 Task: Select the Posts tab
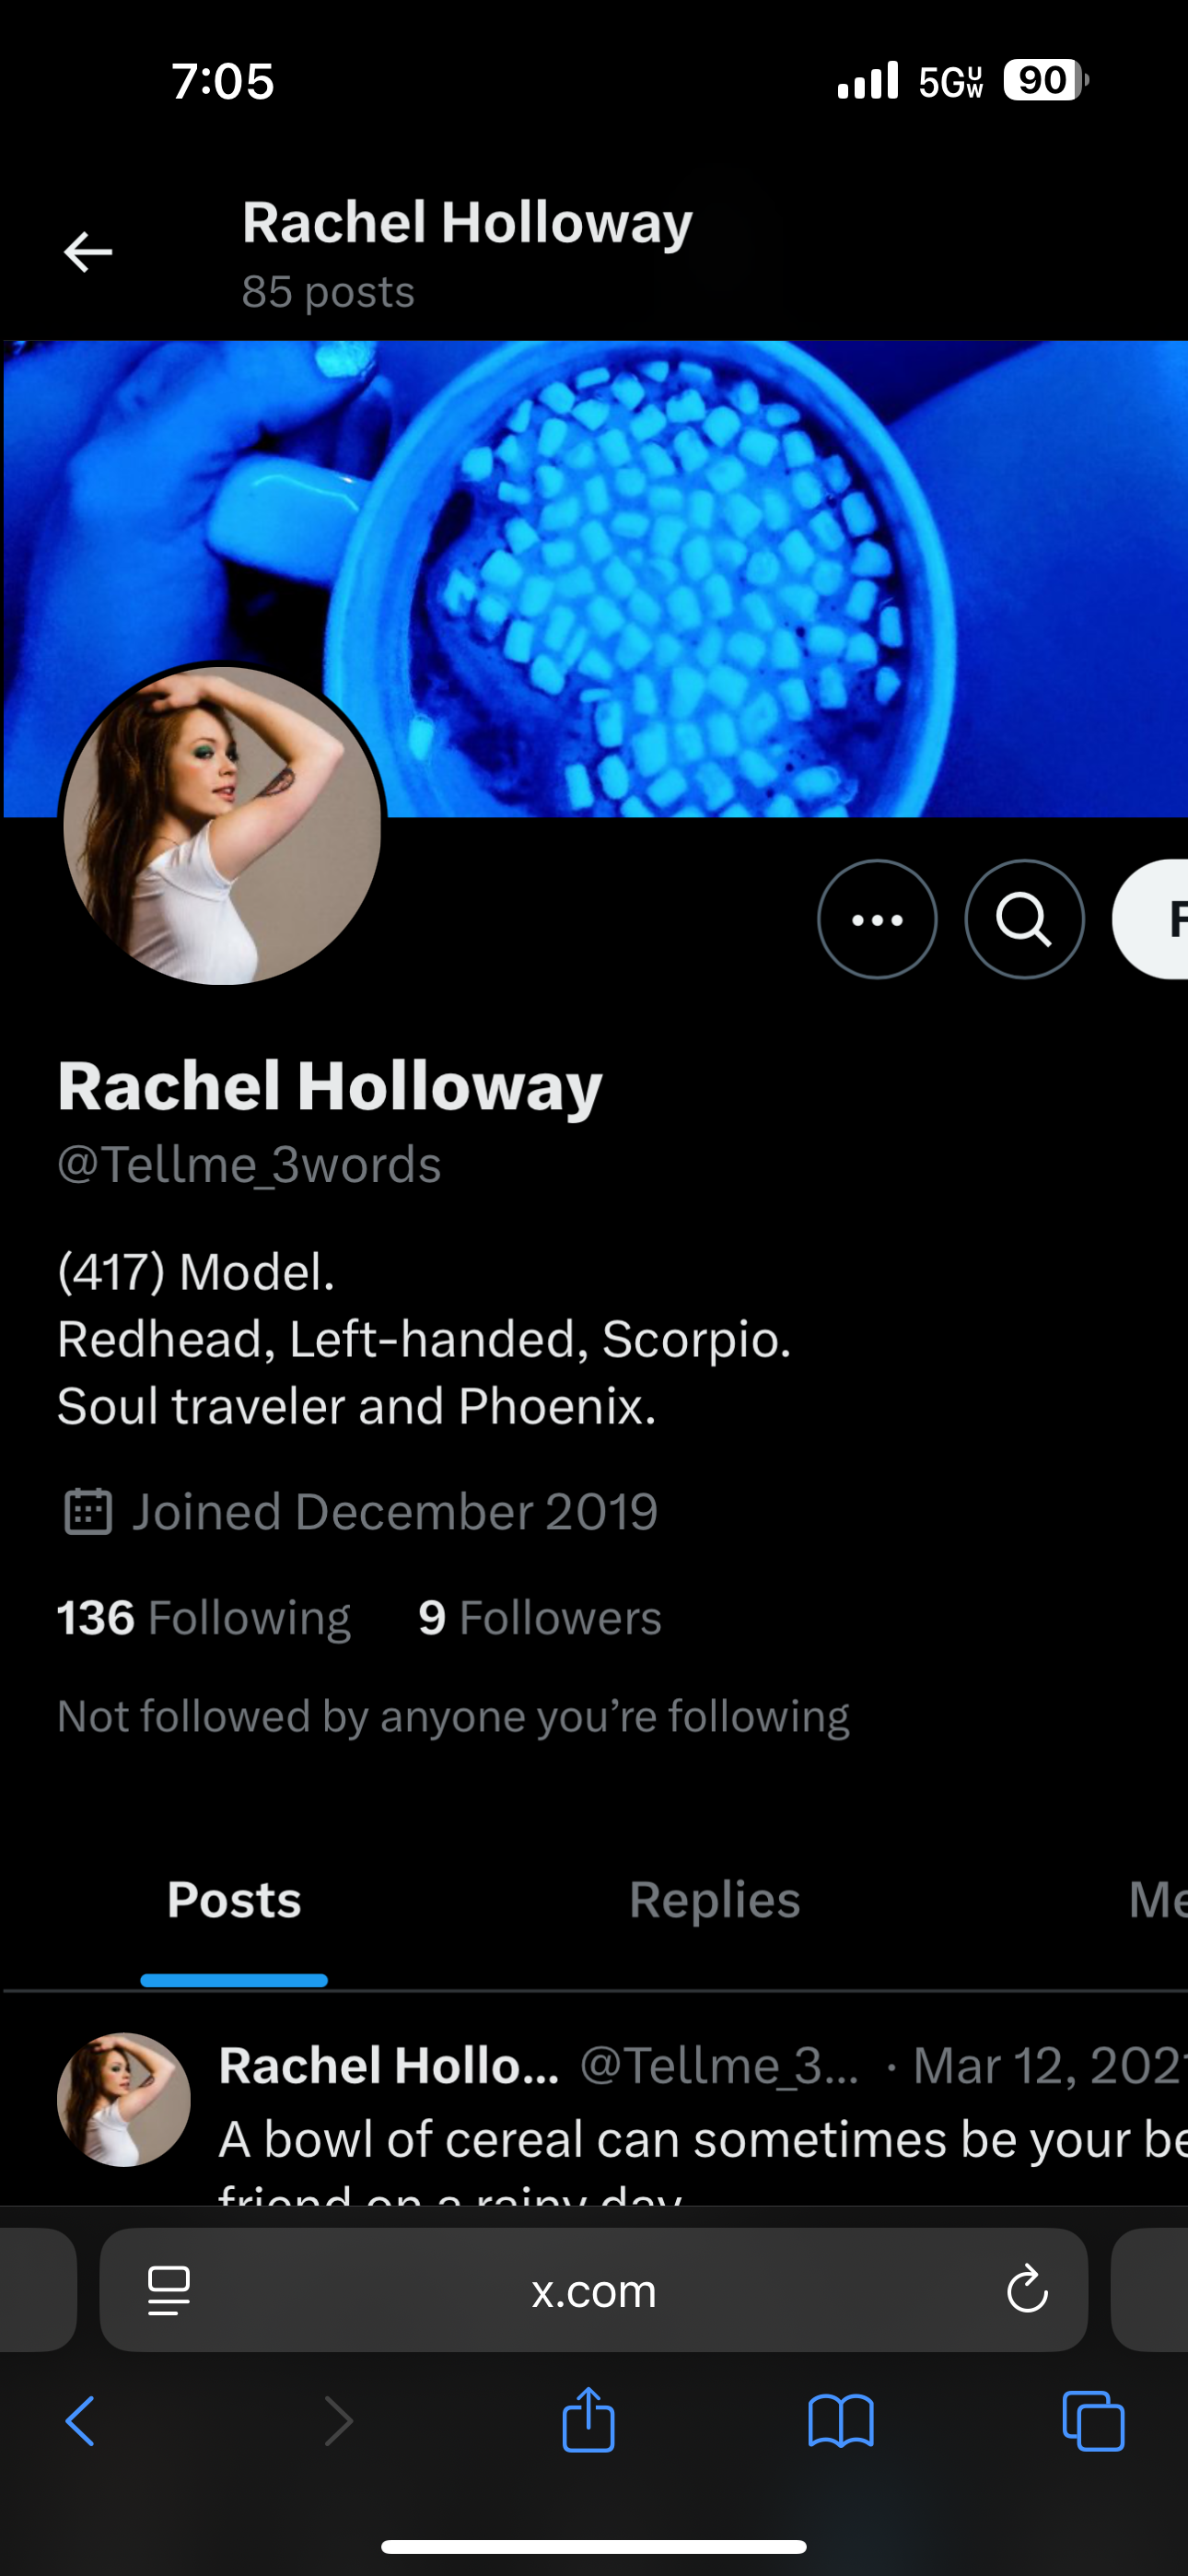click(234, 1900)
